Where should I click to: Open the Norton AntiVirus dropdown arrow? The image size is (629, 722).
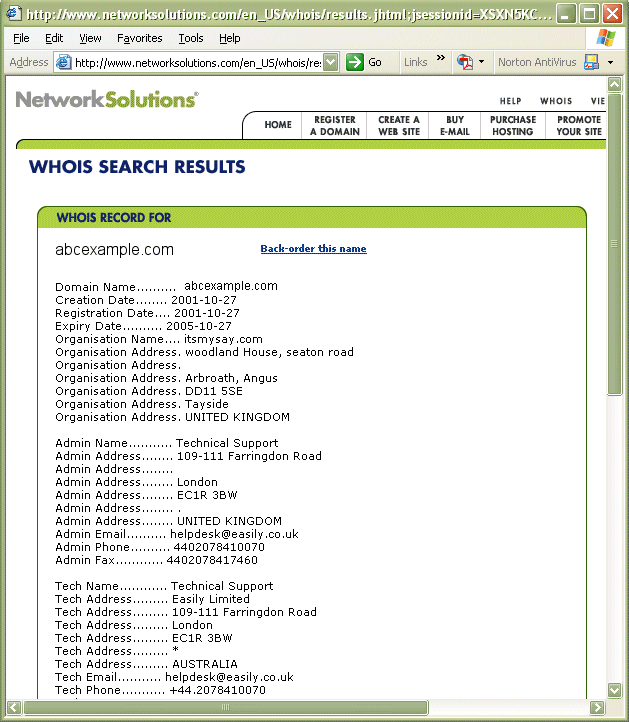pyautogui.click(x=610, y=62)
